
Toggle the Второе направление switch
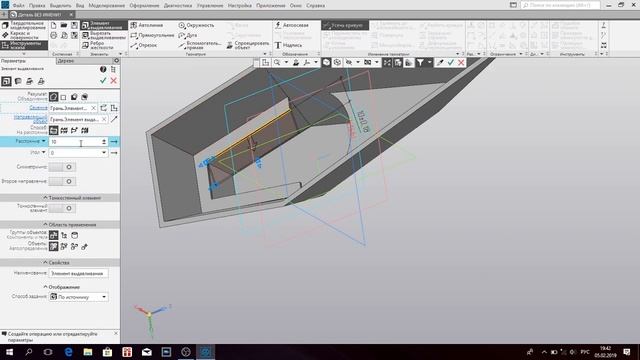click(x=62, y=181)
